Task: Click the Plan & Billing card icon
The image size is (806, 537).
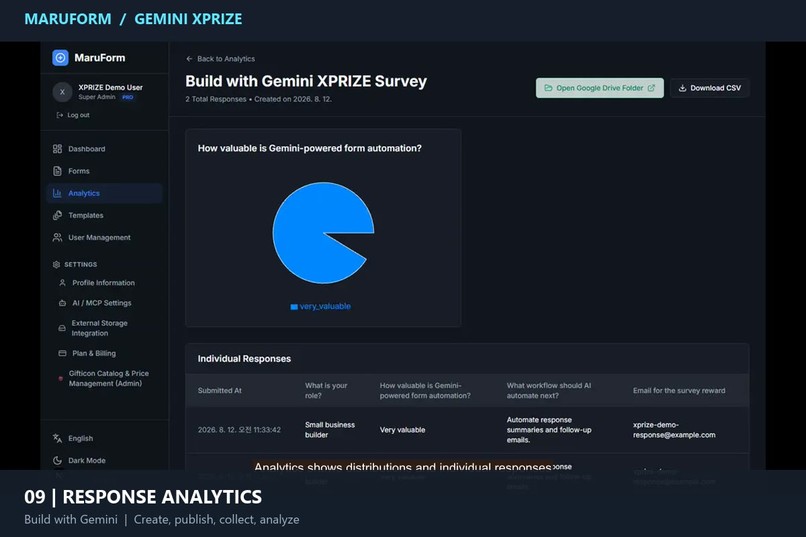Action: click(62, 353)
